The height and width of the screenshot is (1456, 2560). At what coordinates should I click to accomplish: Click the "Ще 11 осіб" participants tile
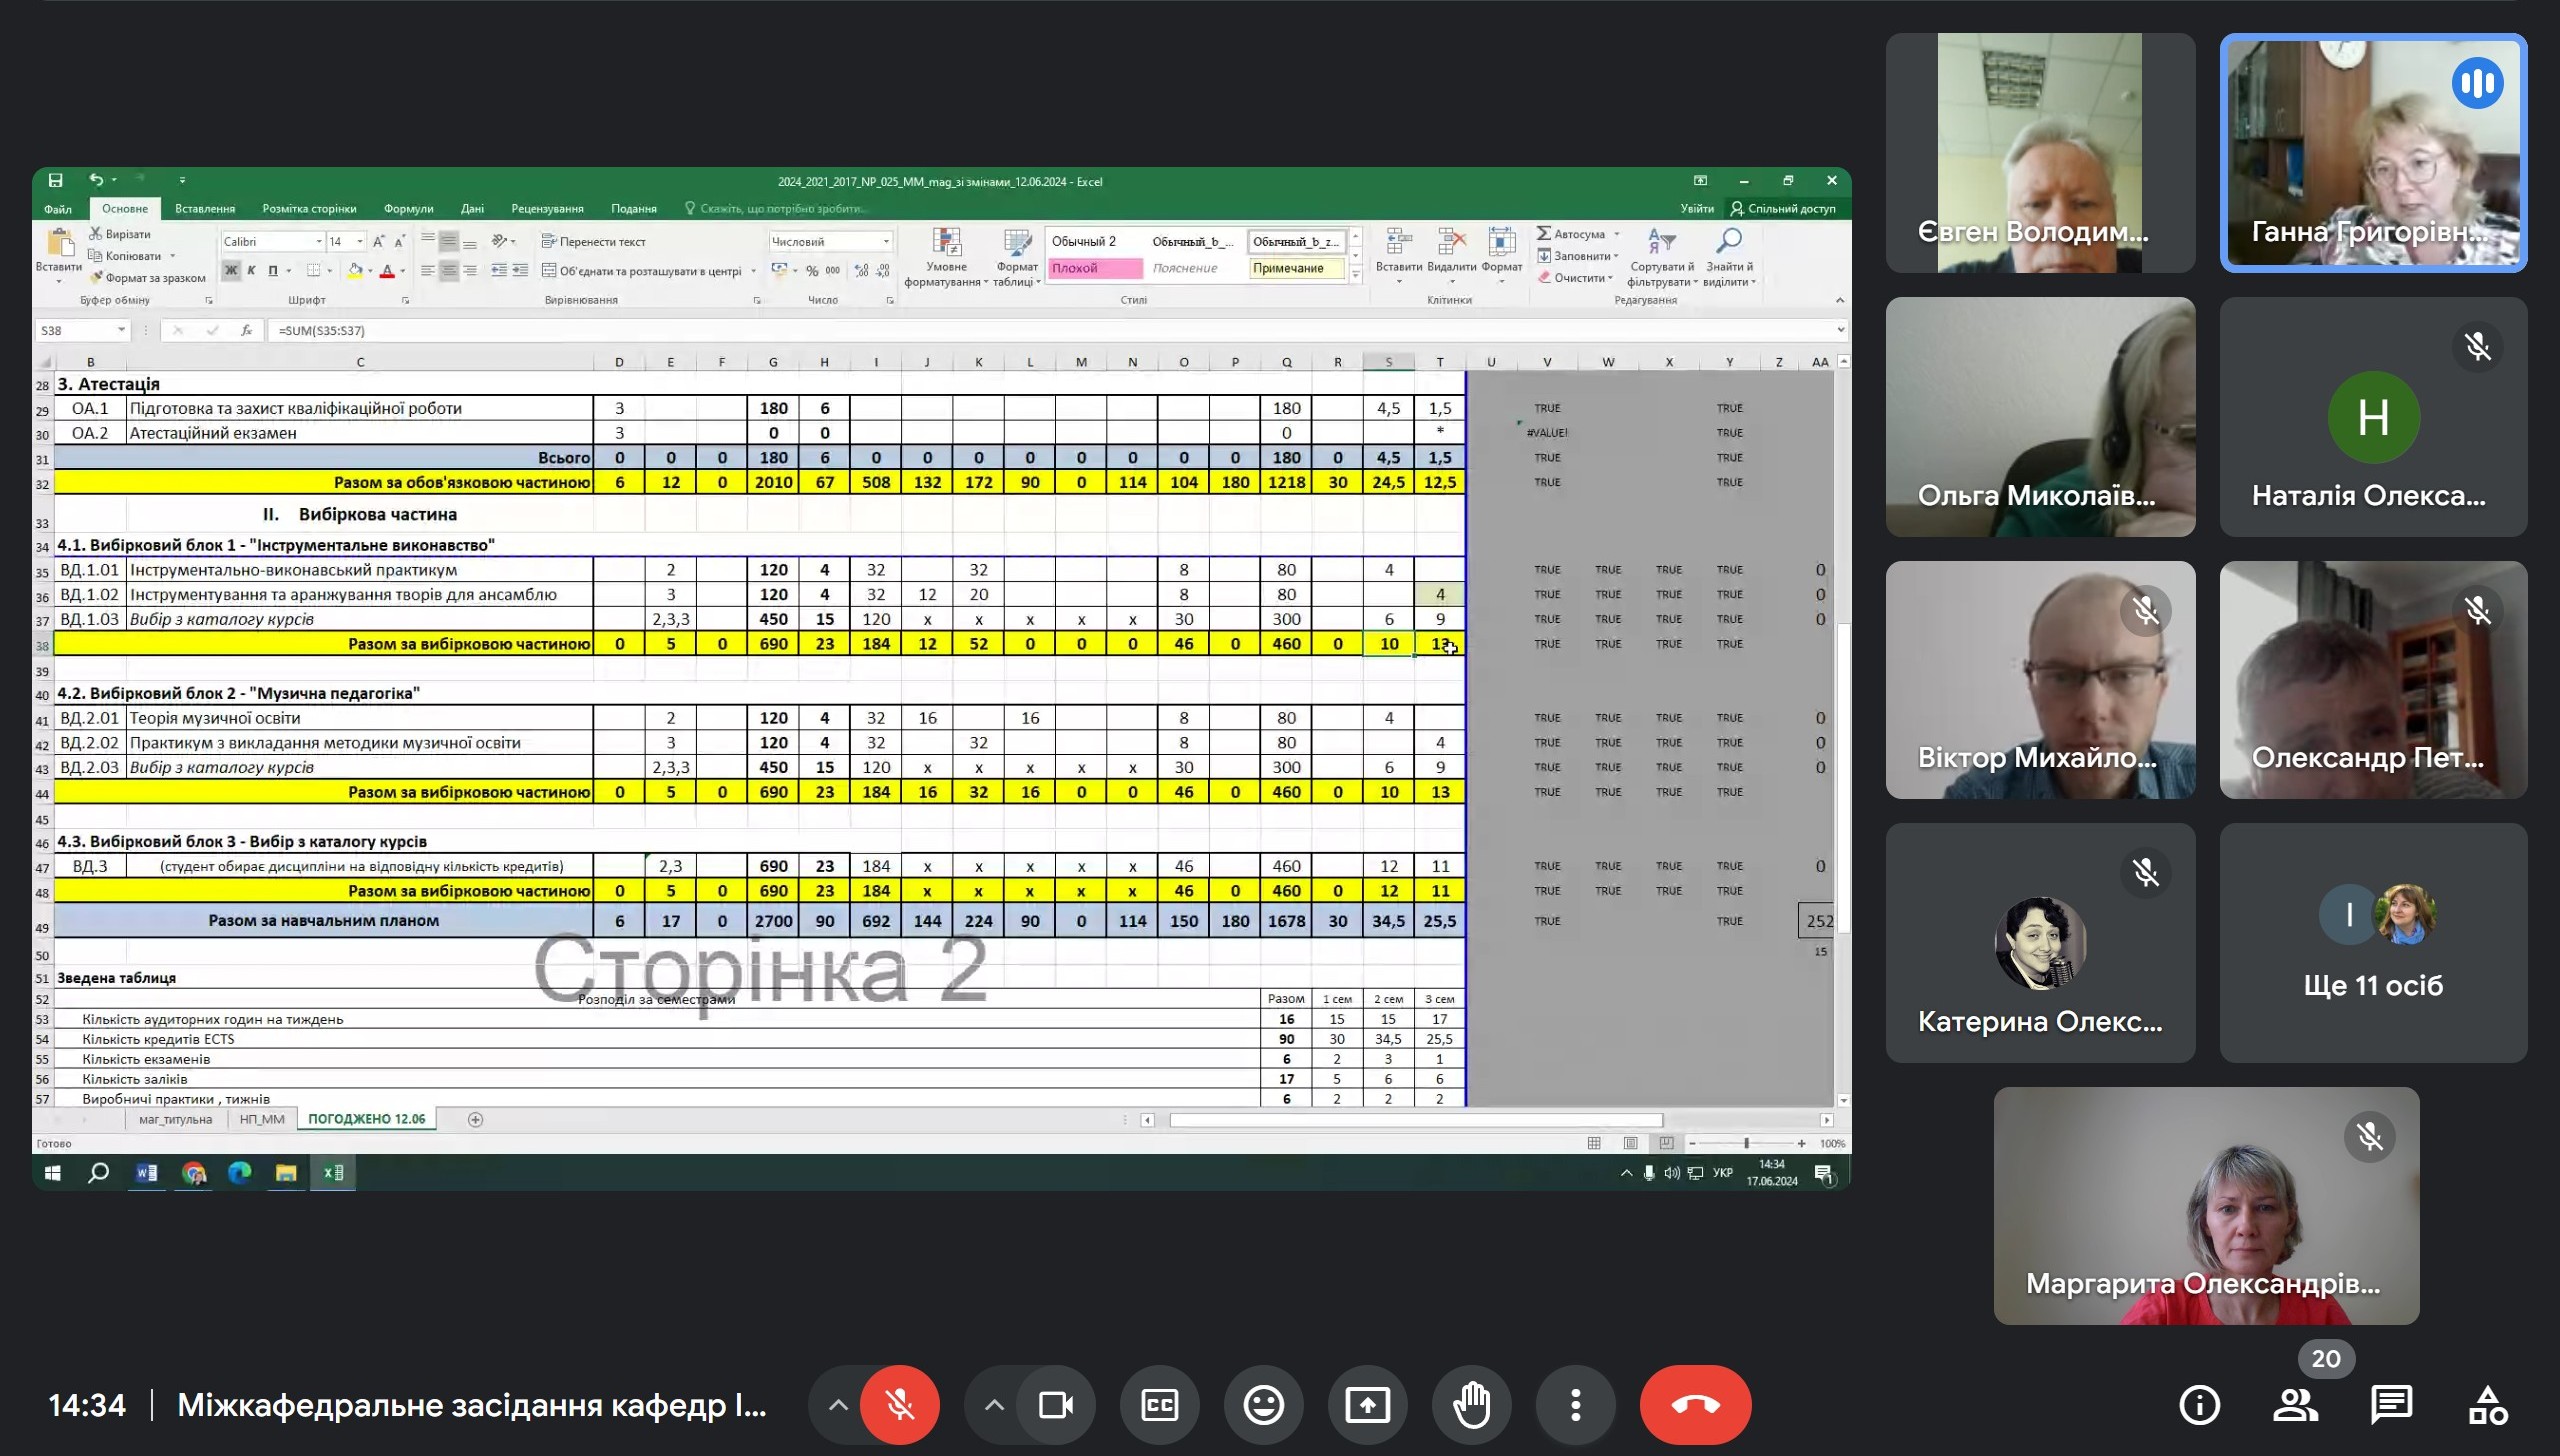point(2373,942)
